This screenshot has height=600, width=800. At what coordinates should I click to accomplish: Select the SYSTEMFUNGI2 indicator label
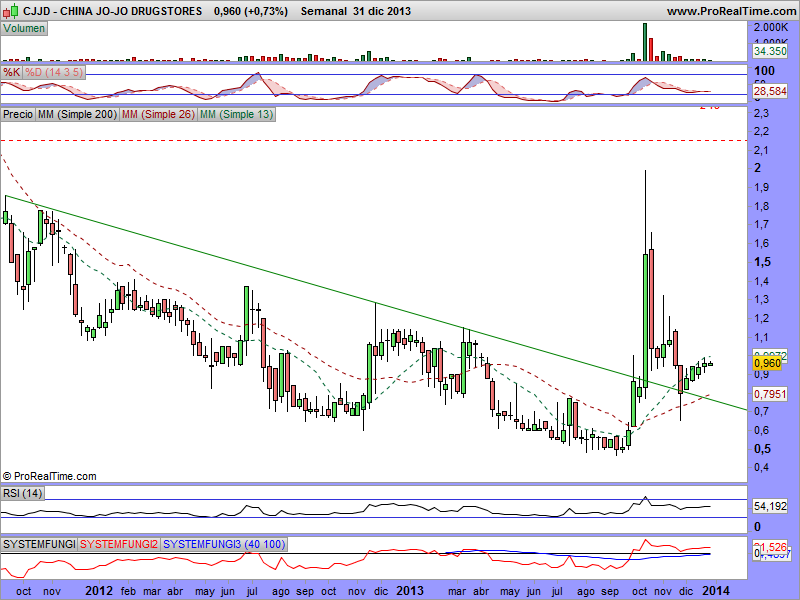119,544
